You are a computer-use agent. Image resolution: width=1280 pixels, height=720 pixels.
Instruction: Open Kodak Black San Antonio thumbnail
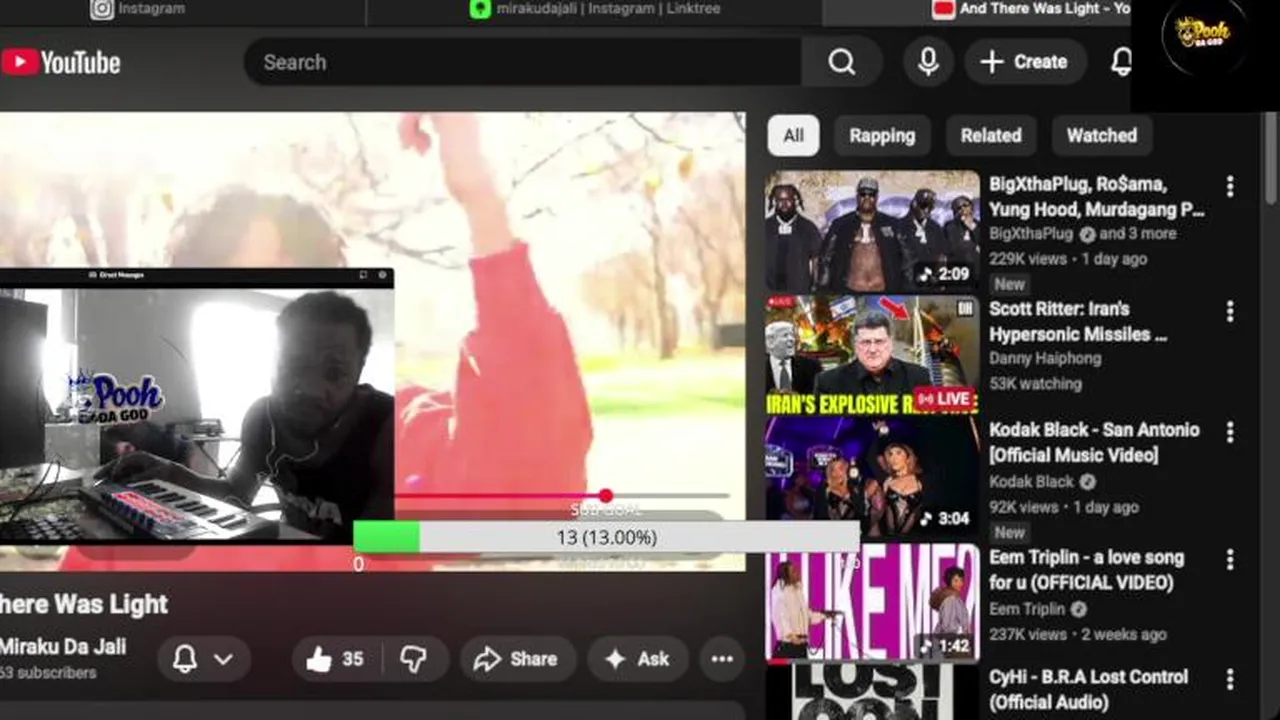click(x=872, y=478)
